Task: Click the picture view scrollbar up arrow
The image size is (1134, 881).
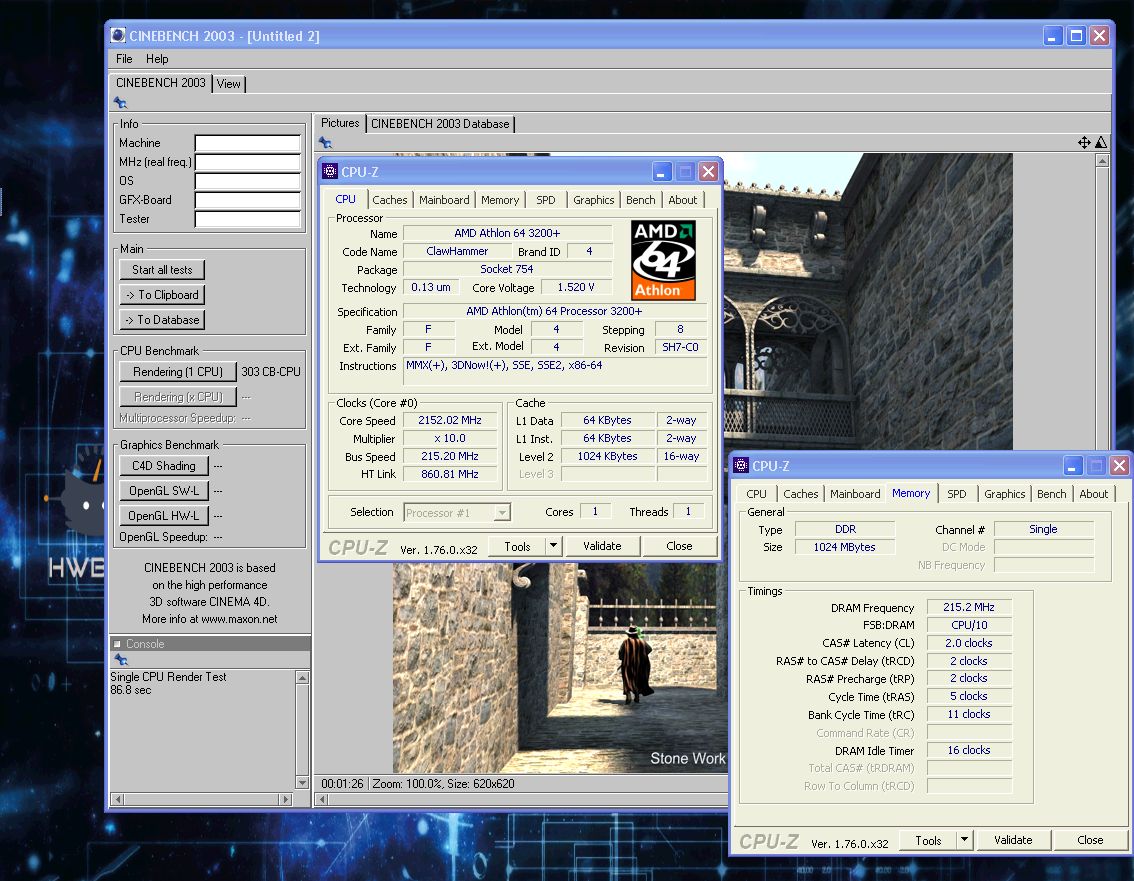Action: tap(1101, 161)
